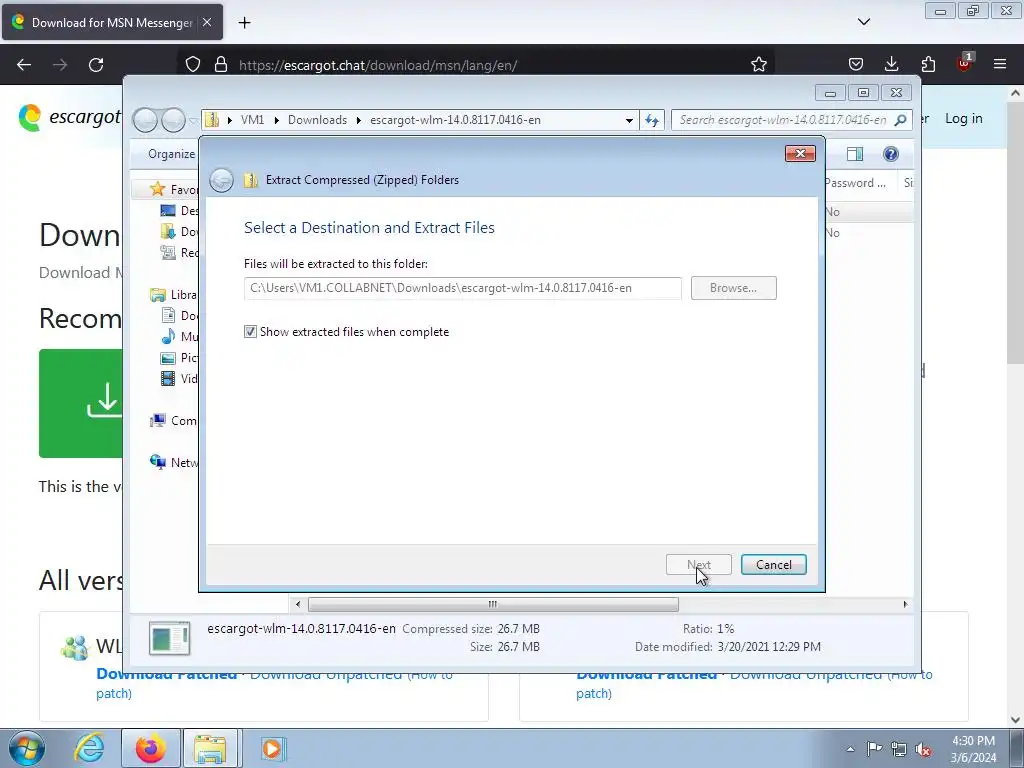The width and height of the screenshot is (1024, 768).
Task: Cancel the Extract Compressed Folders wizard
Action: coord(774,565)
